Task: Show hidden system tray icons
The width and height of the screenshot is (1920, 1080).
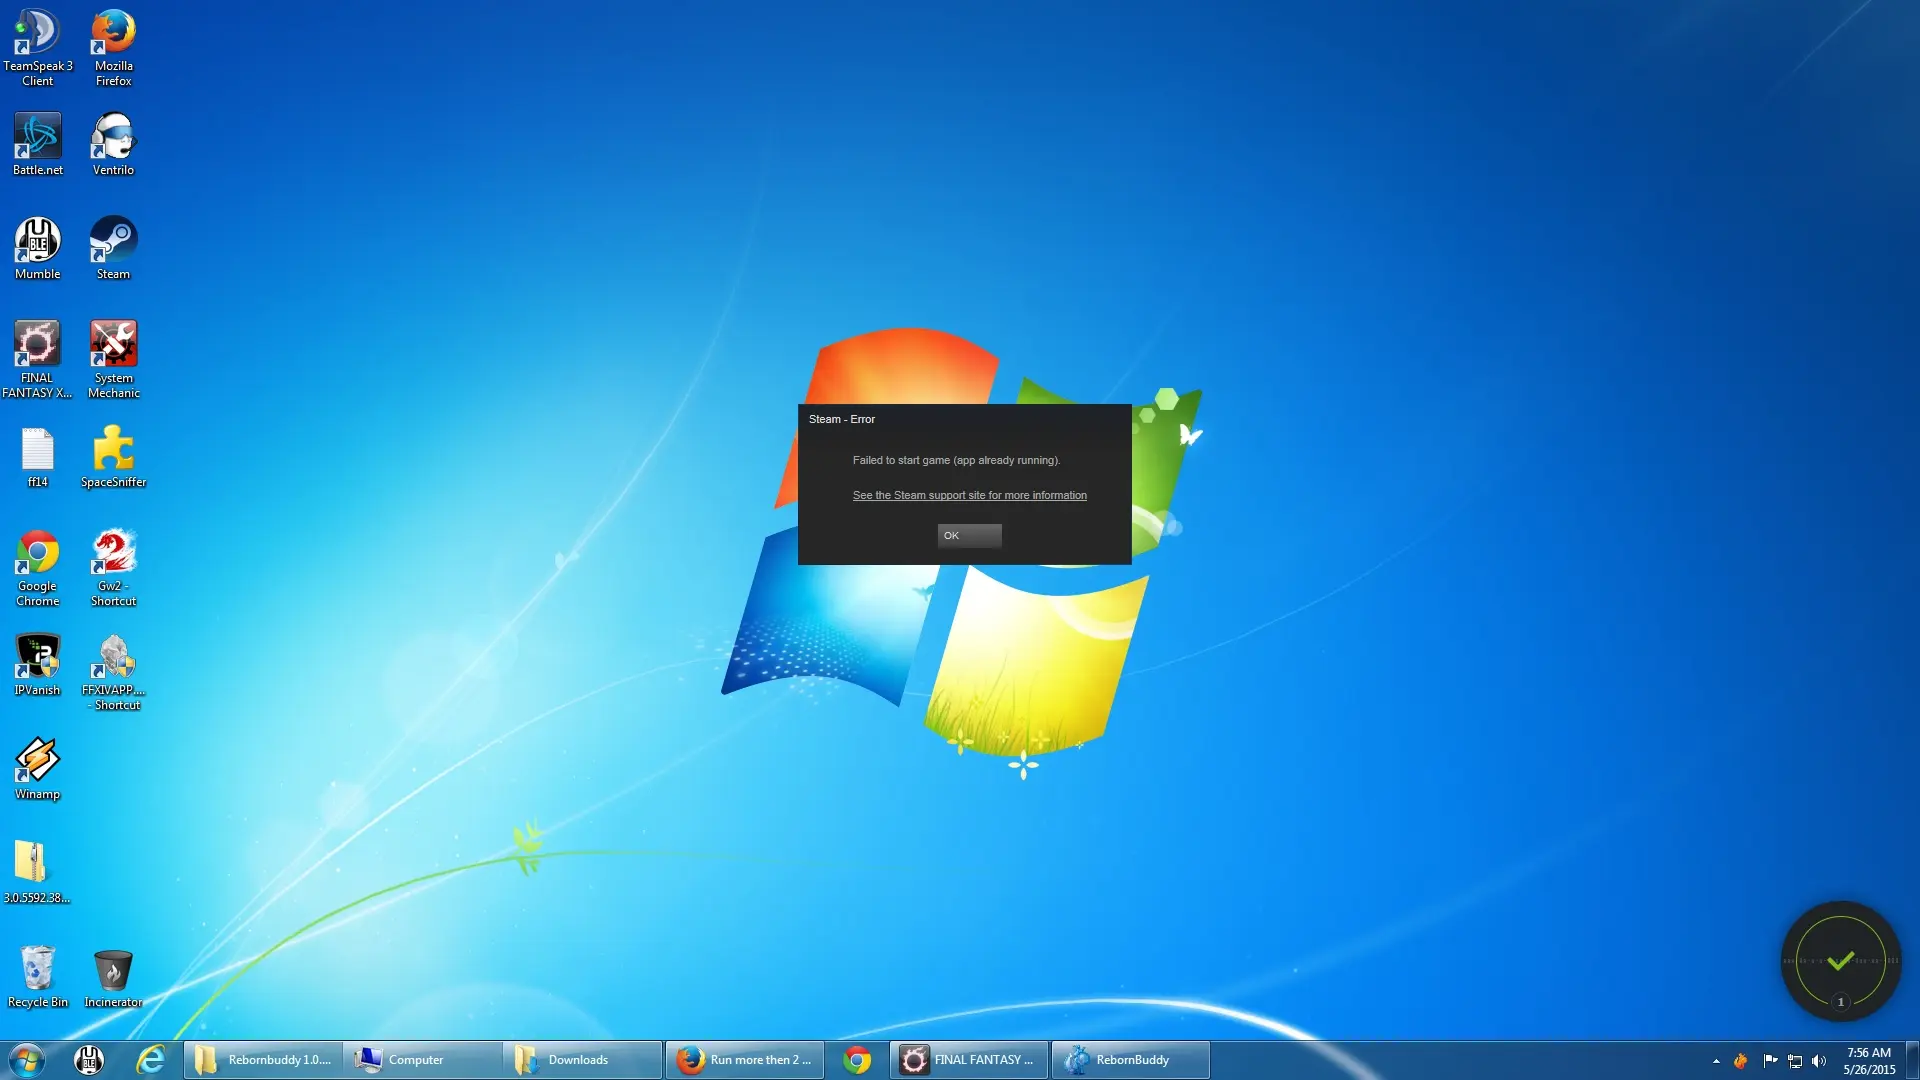Action: (x=1716, y=1061)
